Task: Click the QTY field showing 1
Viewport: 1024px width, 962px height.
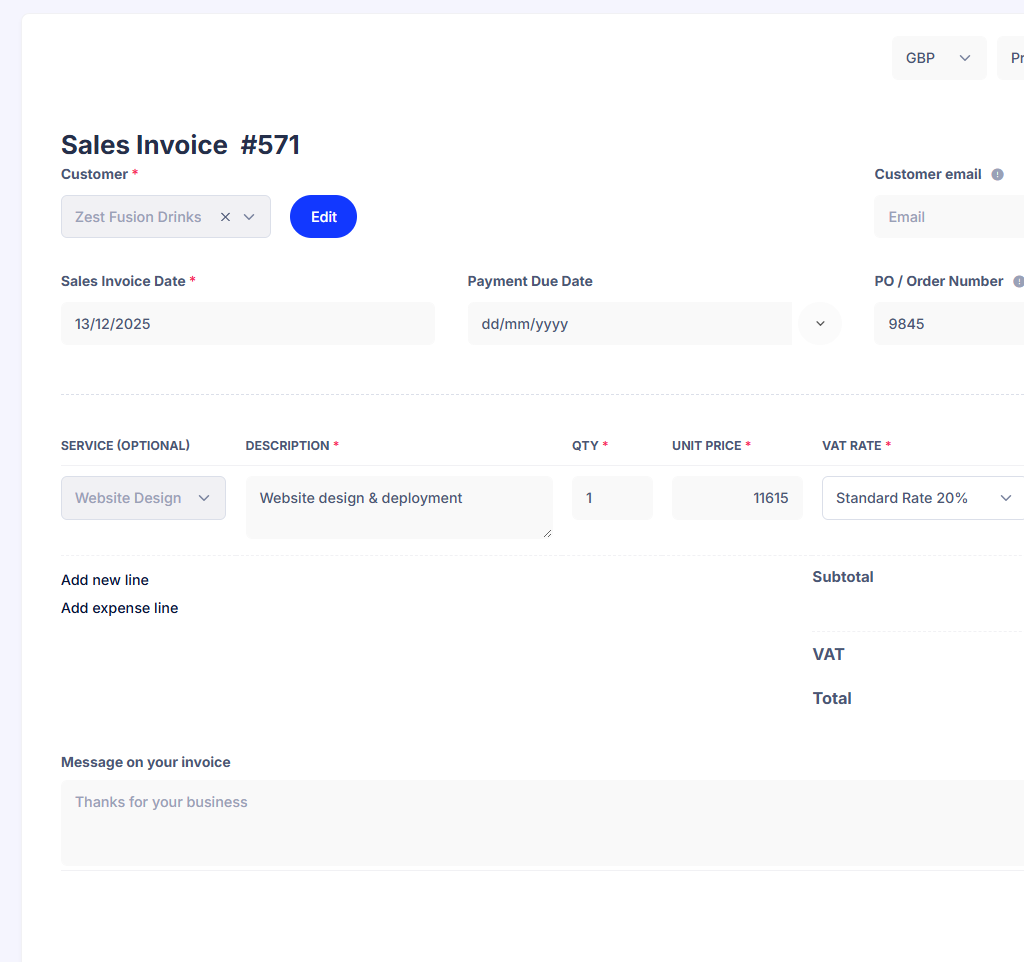Action: tap(612, 497)
